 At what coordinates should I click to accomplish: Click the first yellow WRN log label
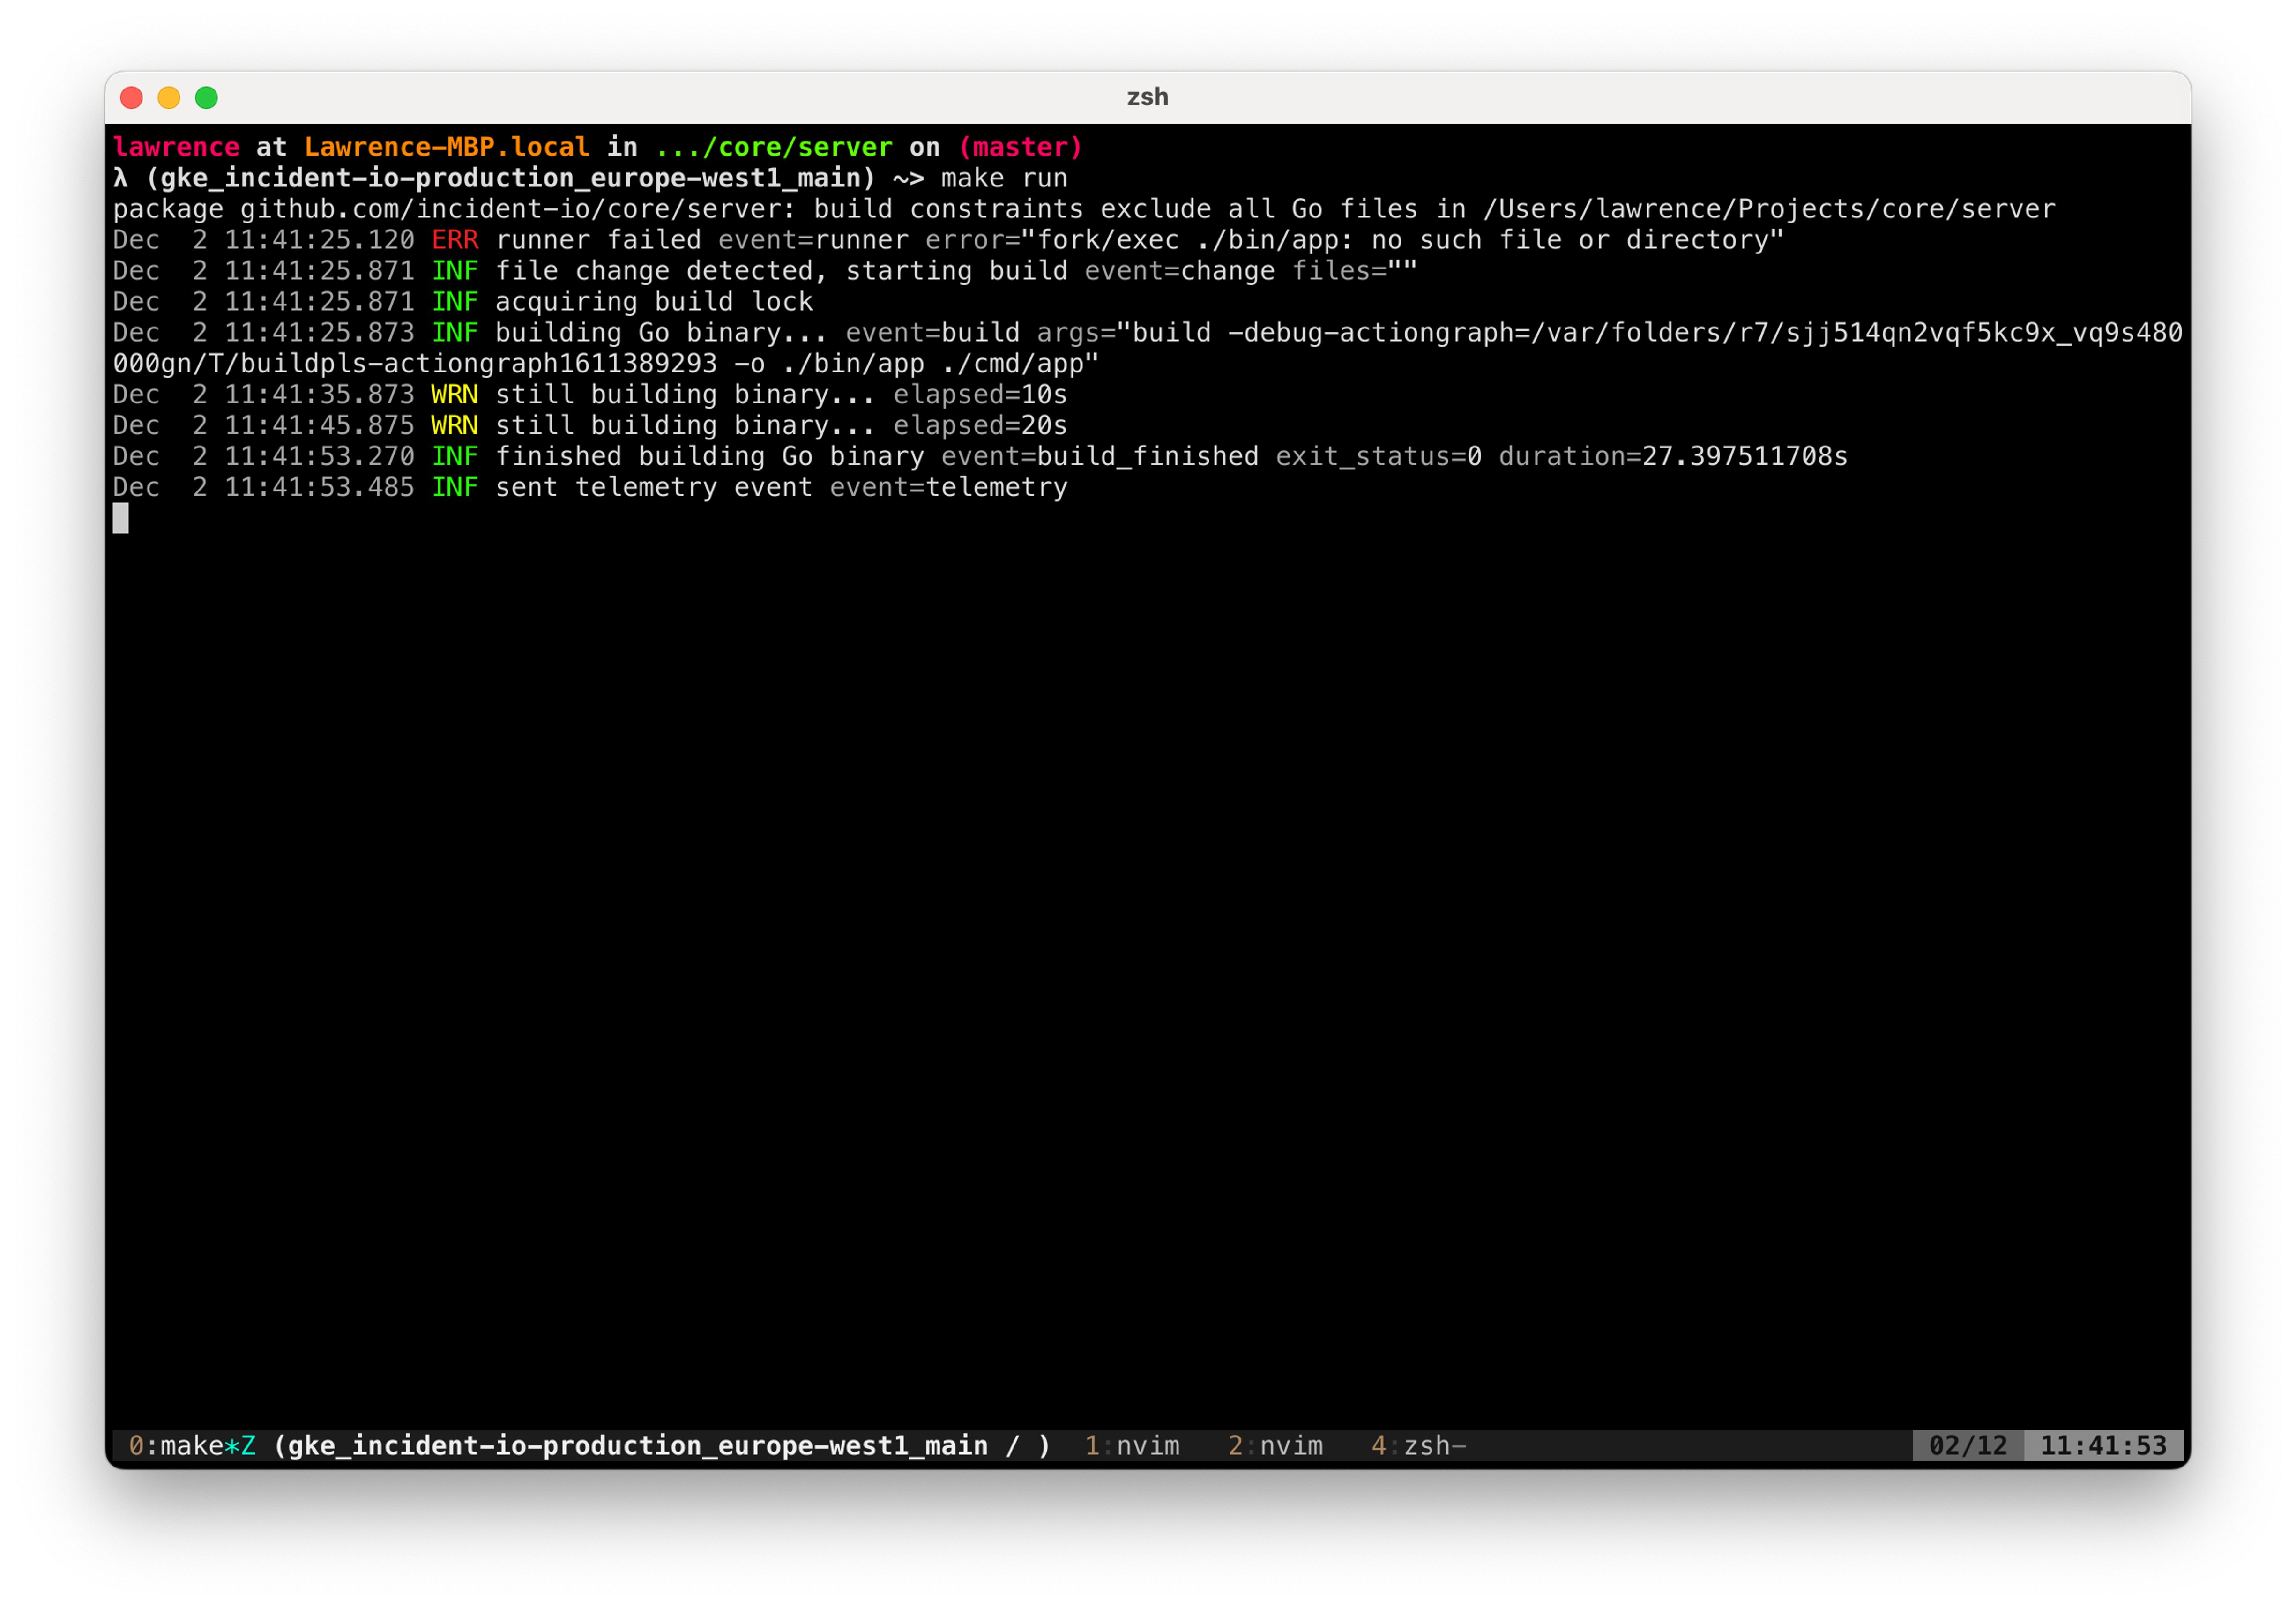coord(455,394)
